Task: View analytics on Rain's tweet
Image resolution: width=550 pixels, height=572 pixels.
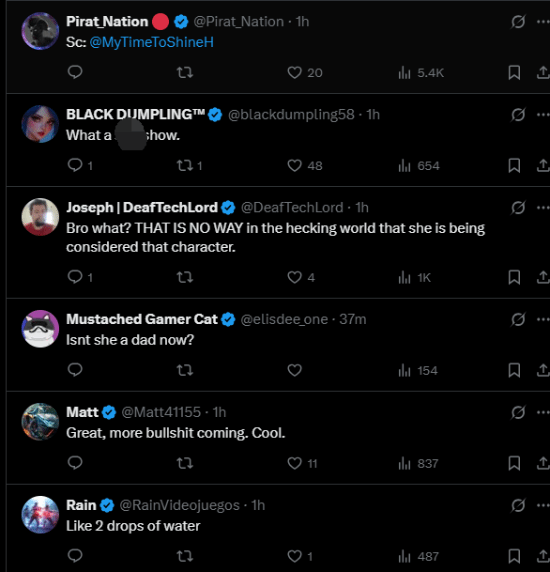Action: pos(418,556)
